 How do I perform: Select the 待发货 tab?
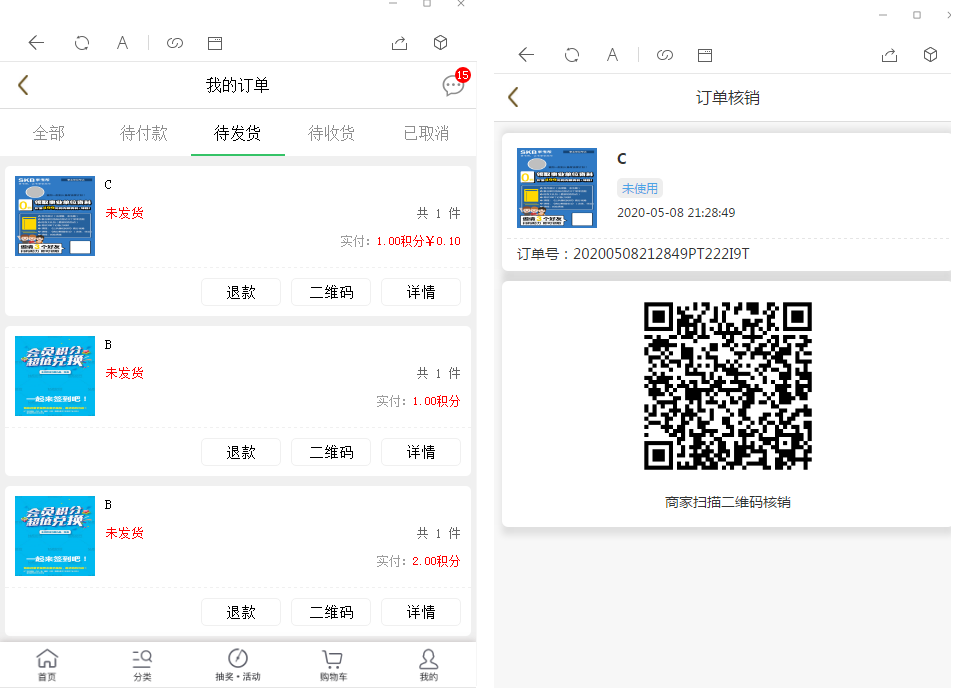click(x=238, y=133)
